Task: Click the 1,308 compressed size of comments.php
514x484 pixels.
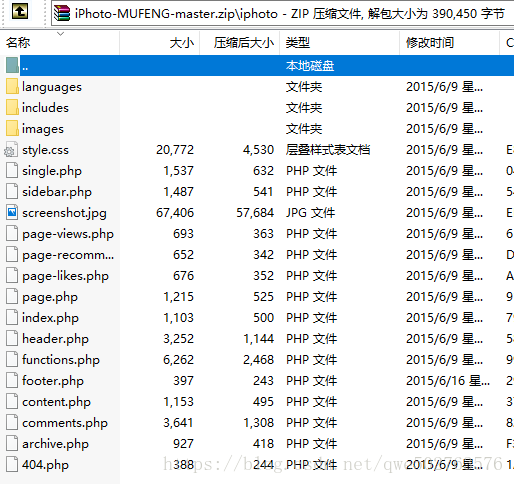Action: (259, 423)
